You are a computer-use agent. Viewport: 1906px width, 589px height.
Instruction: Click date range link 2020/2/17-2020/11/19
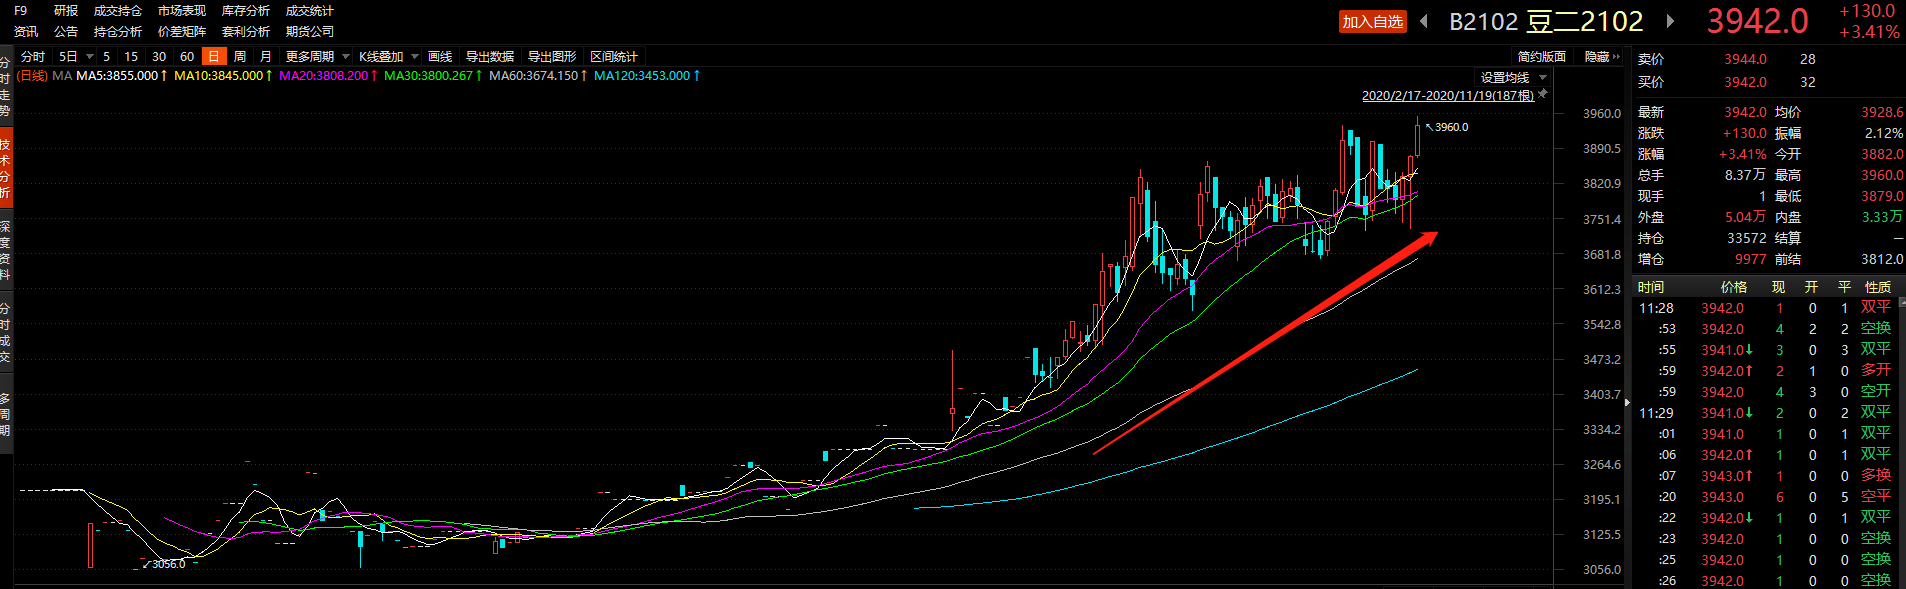pyautogui.click(x=1447, y=96)
